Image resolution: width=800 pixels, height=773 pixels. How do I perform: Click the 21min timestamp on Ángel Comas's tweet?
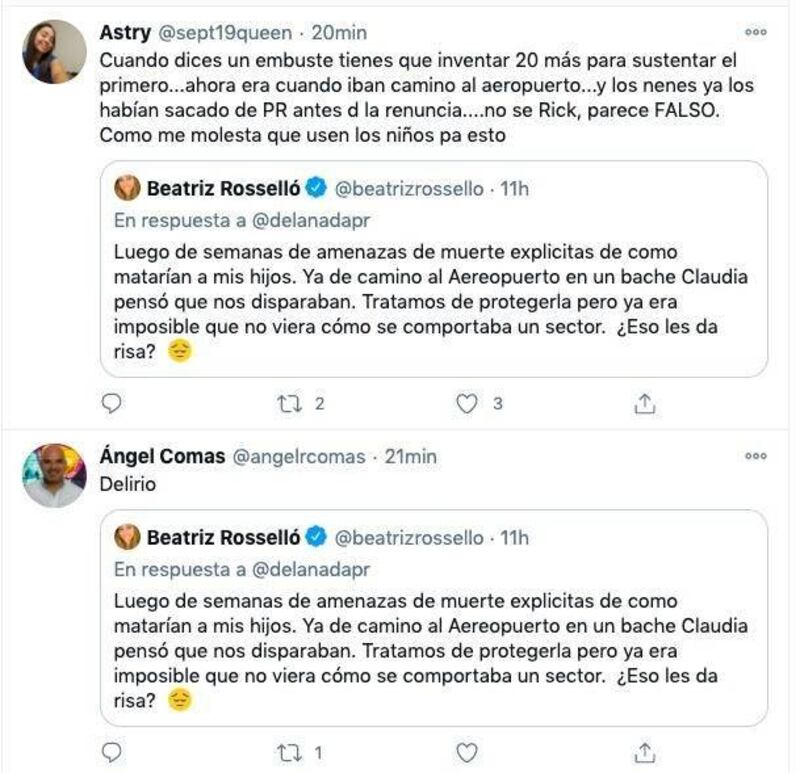pyautogui.click(x=411, y=456)
